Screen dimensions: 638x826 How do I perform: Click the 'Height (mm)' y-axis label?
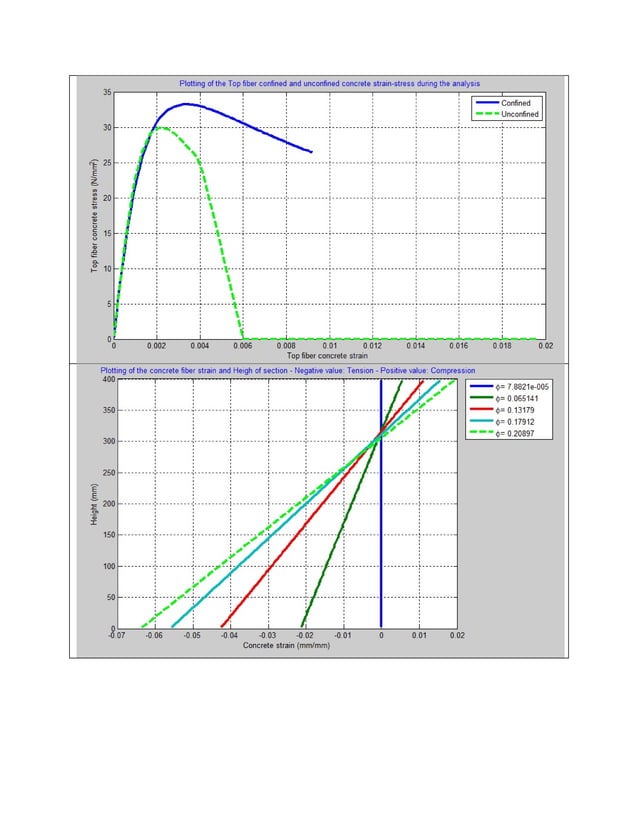tap(94, 504)
